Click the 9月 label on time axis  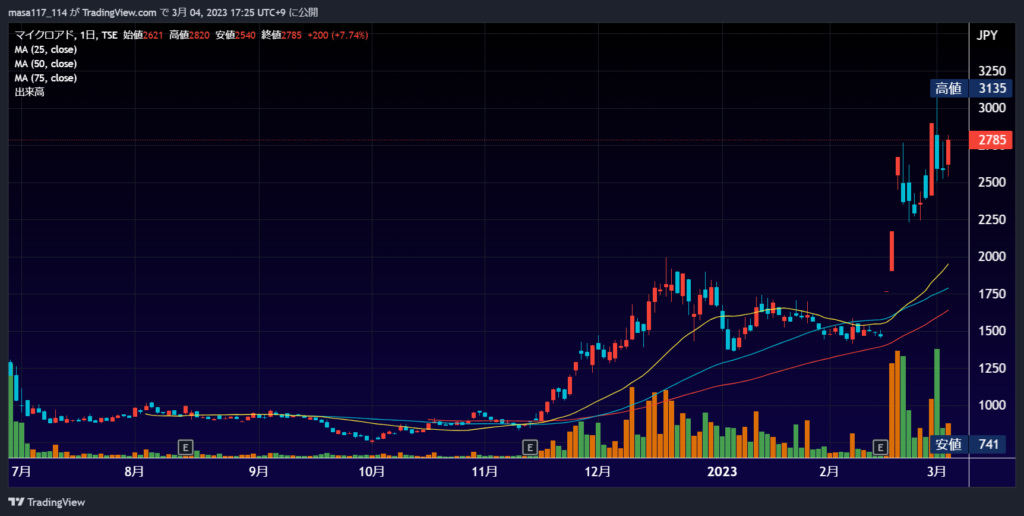(259, 472)
